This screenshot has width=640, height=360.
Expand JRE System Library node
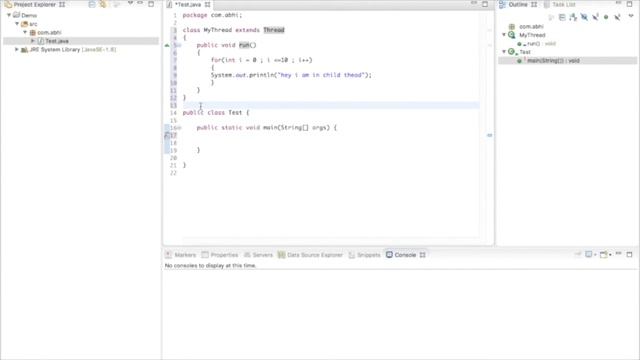click(x=17, y=49)
